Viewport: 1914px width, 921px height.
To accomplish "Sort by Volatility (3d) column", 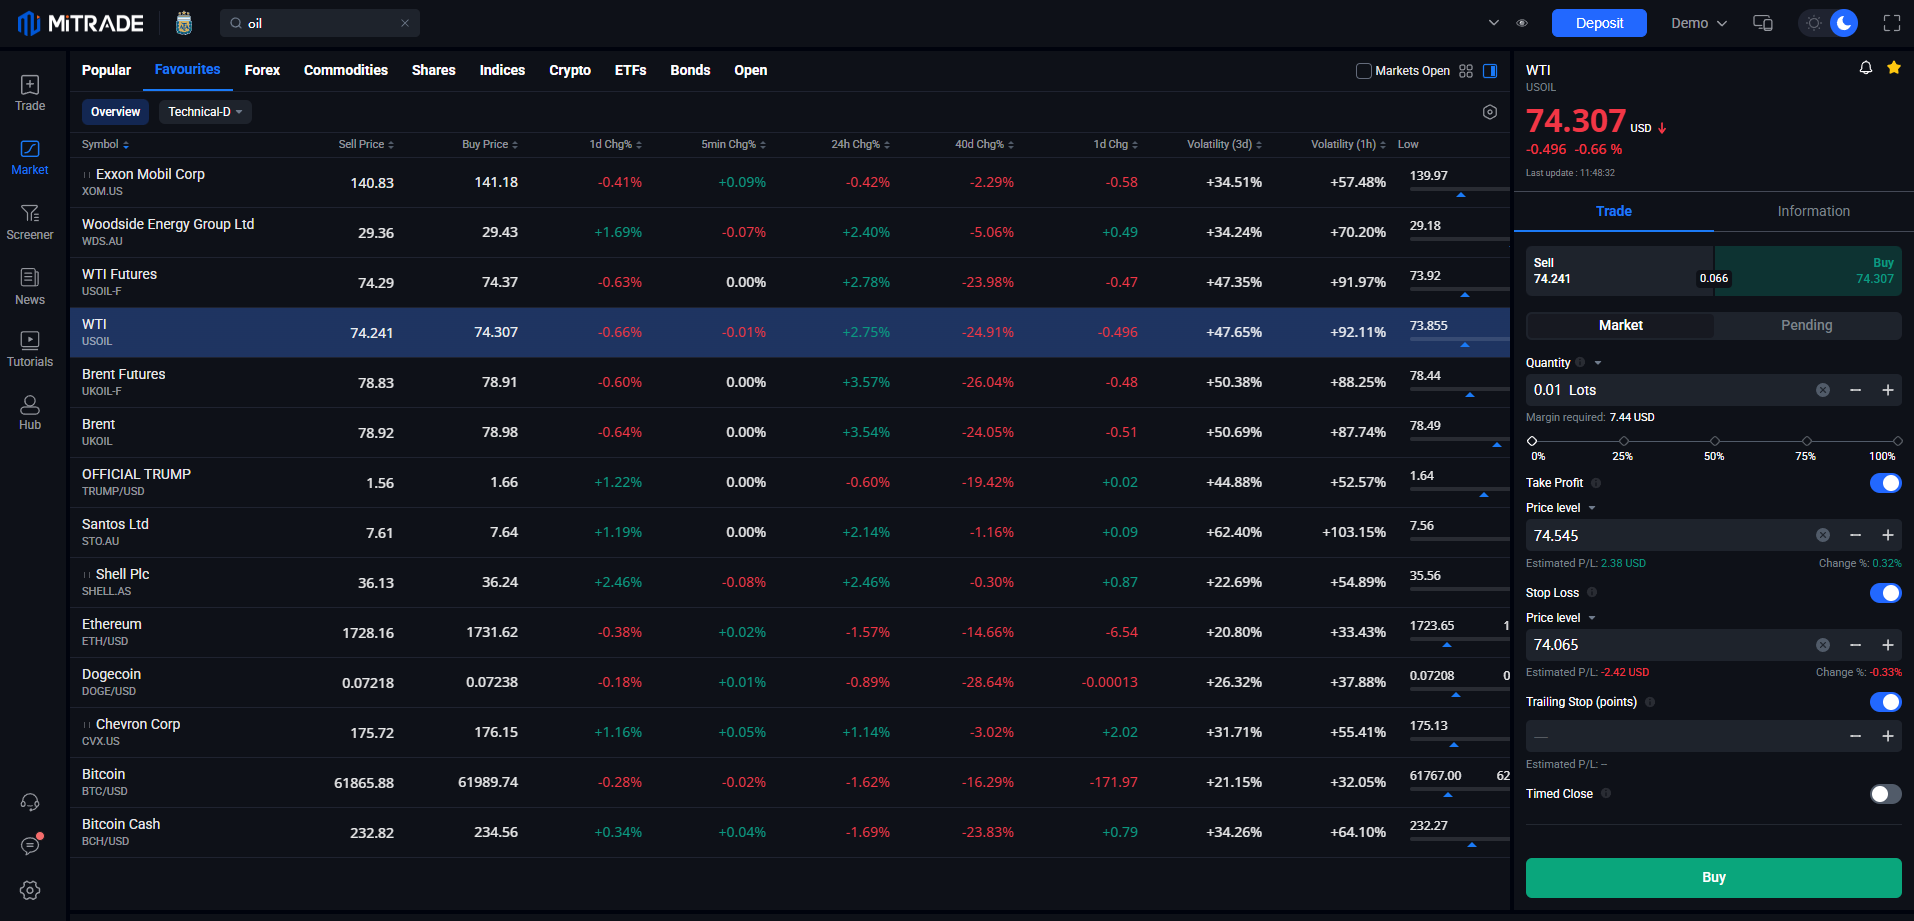I will (1224, 145).
